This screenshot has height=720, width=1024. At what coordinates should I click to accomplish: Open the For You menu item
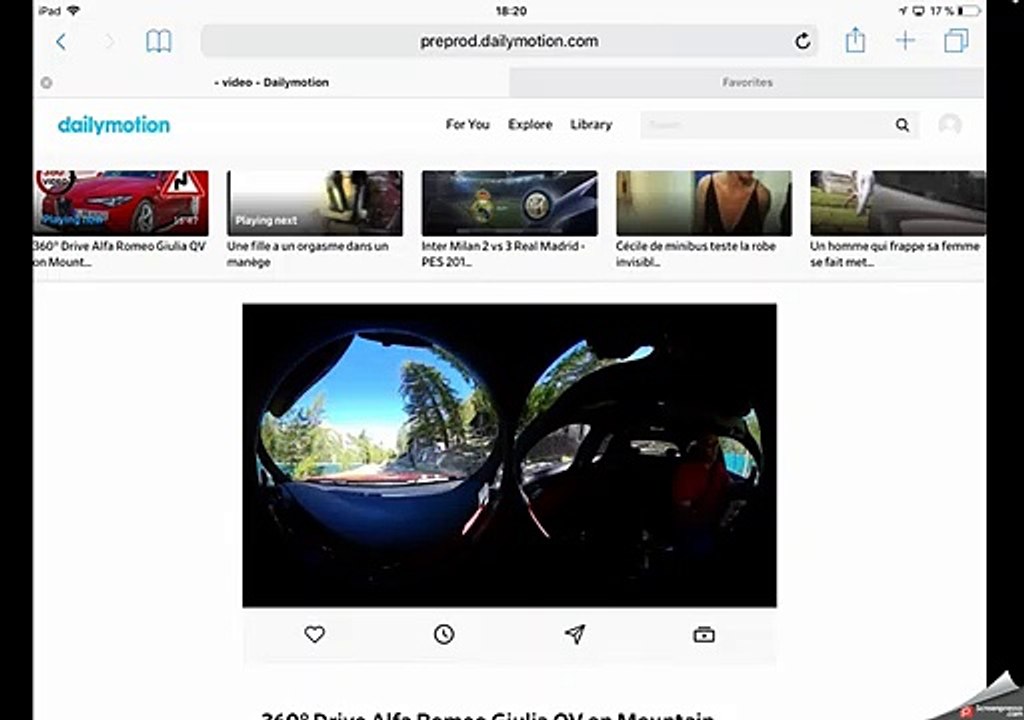click(x=468, y=124)
